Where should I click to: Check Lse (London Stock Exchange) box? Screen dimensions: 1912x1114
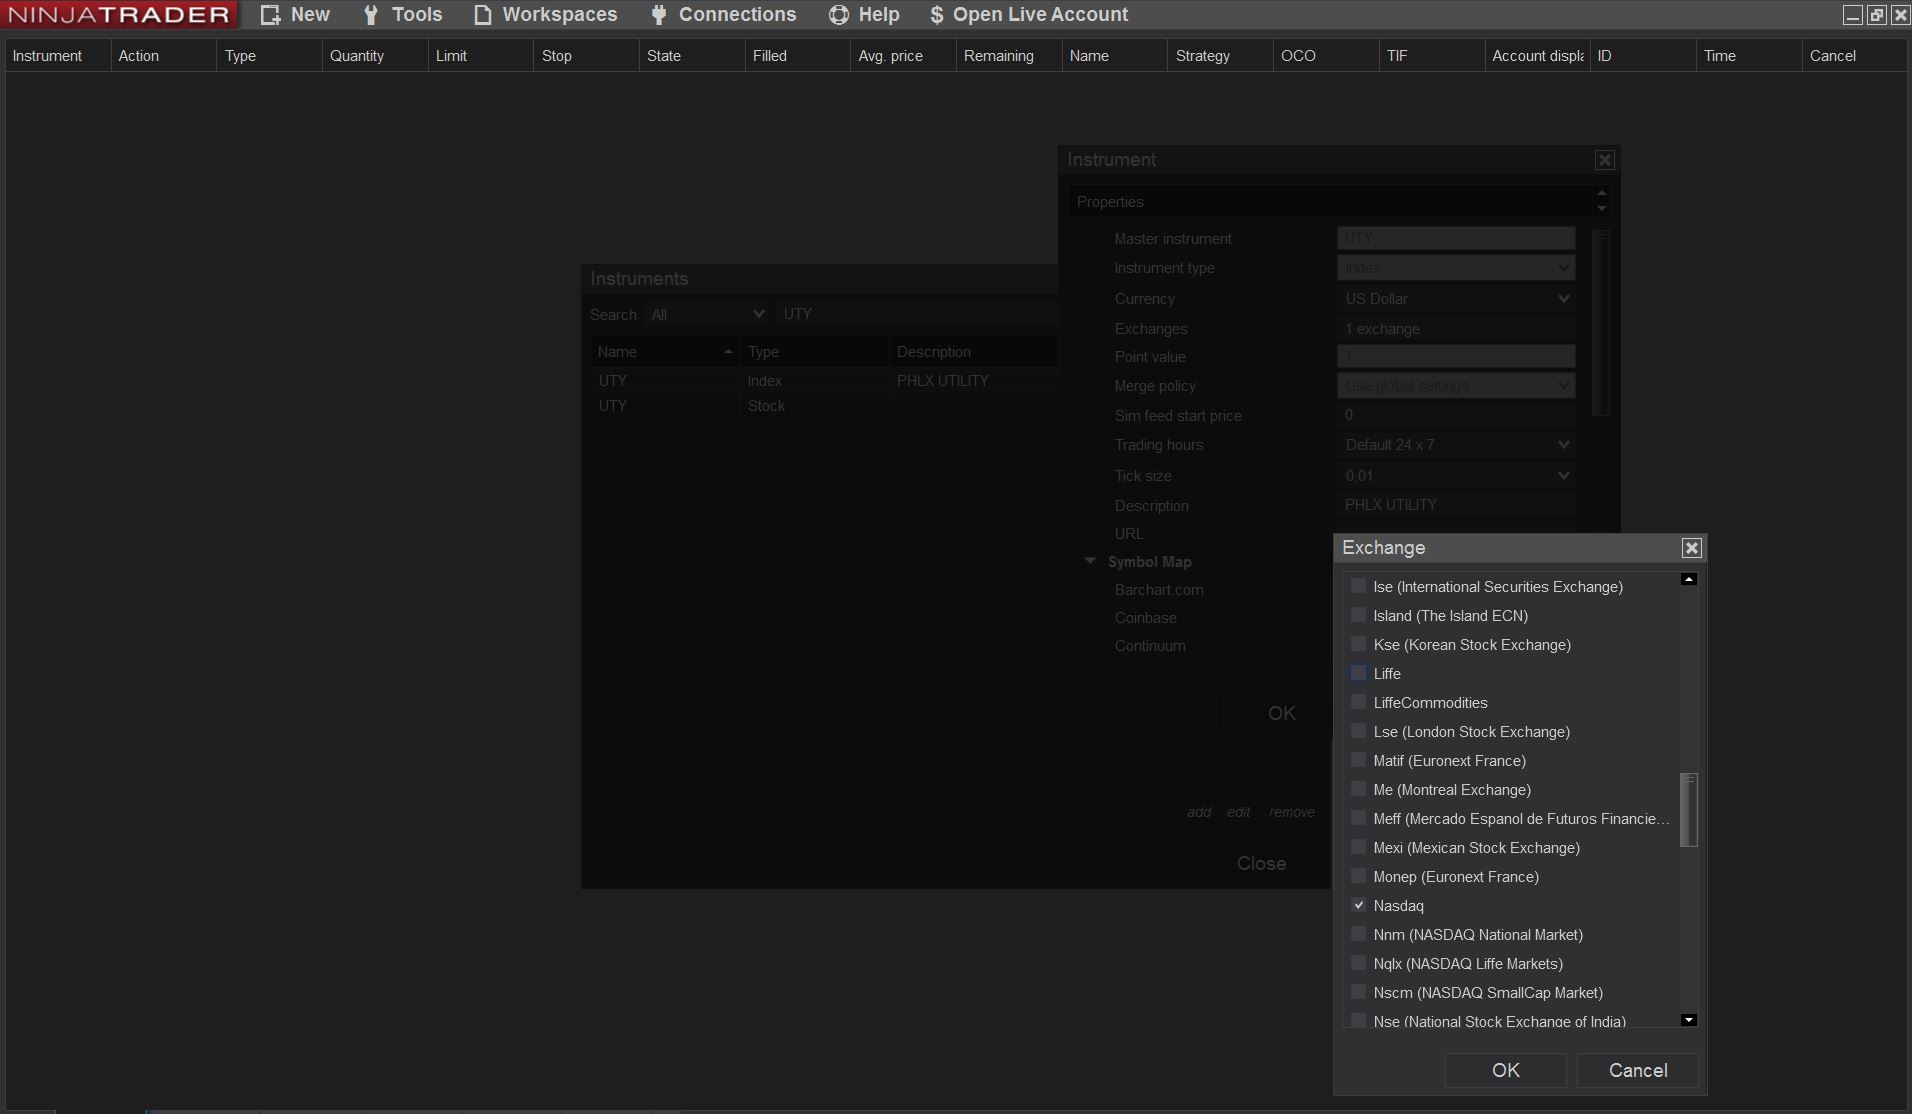[1358, 731]
